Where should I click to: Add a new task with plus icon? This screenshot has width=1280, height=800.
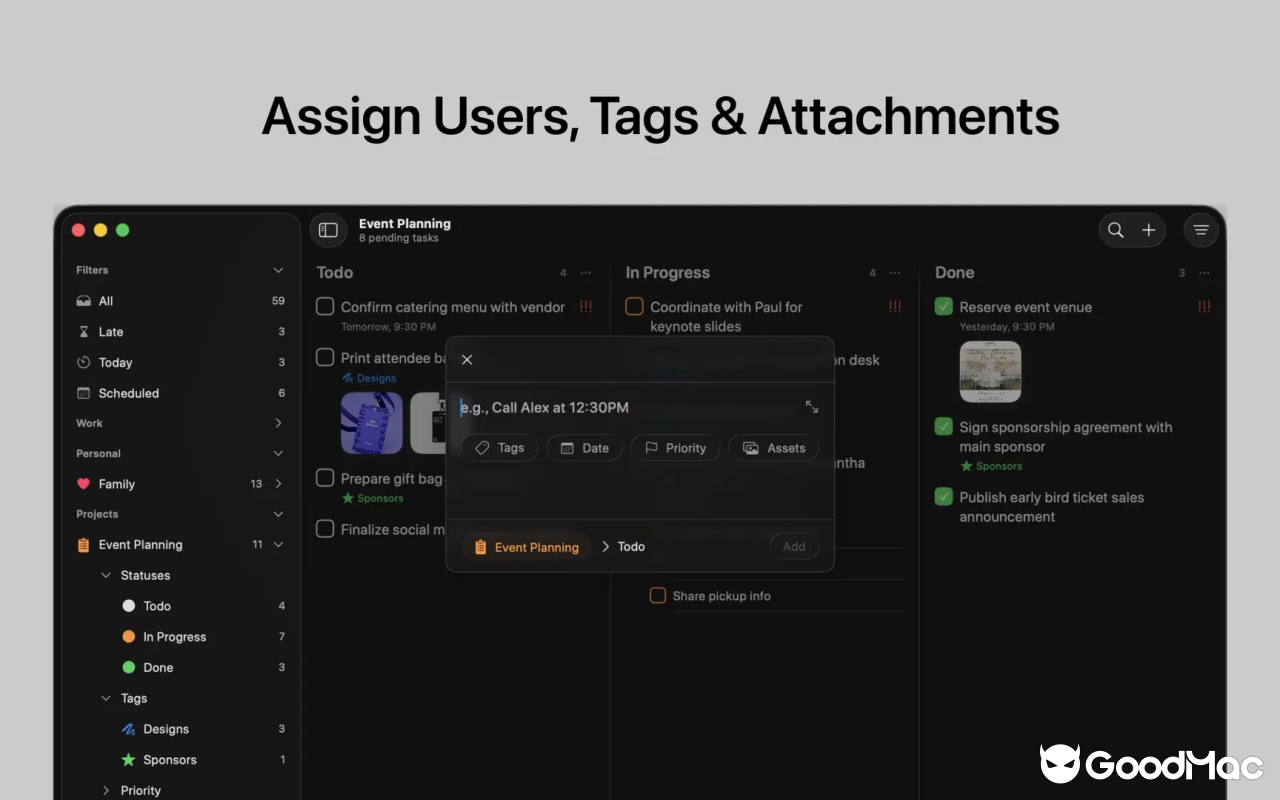[1149, 230]
